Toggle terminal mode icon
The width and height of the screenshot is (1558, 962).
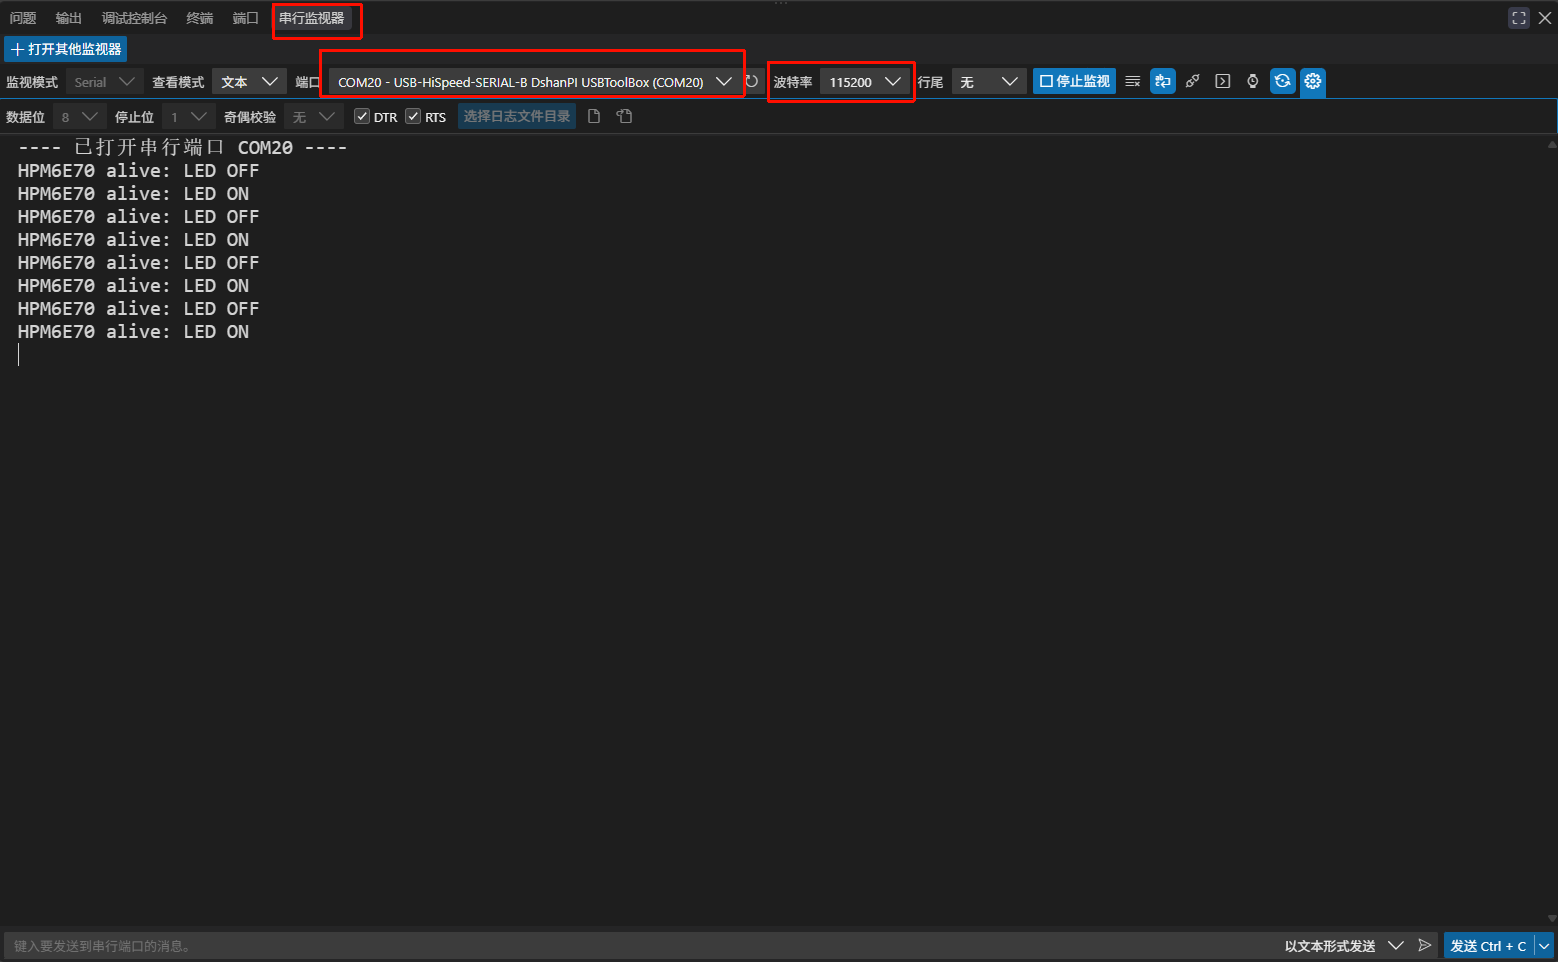[1222, 82]
